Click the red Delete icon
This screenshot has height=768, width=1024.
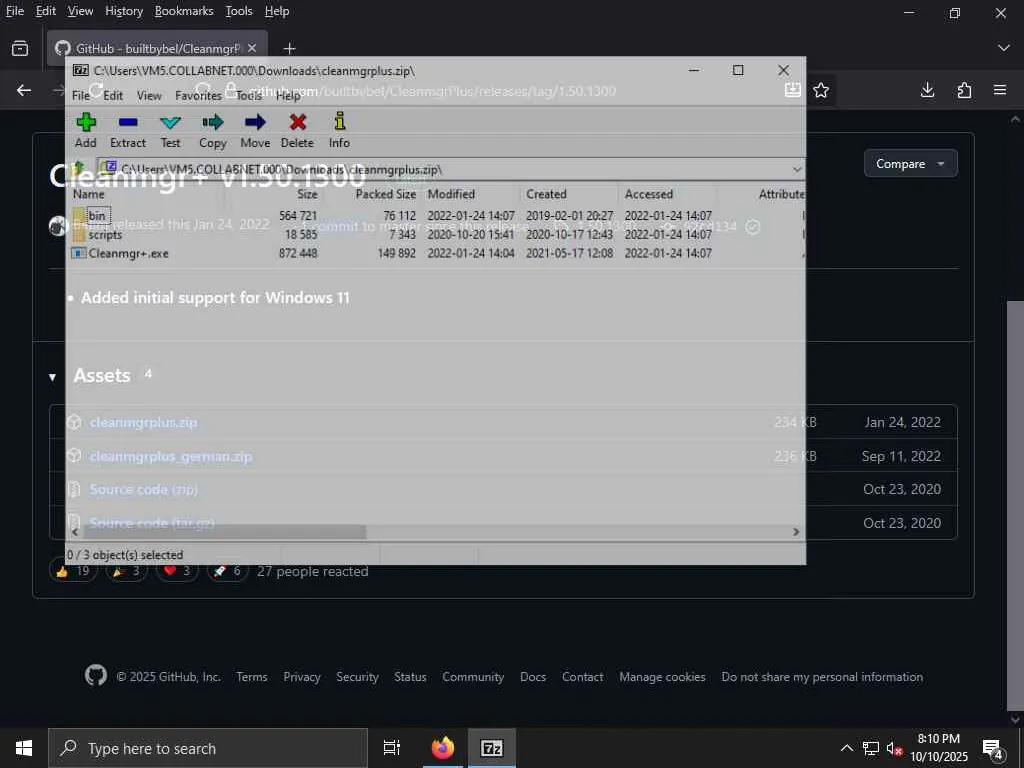click(297, 130)
